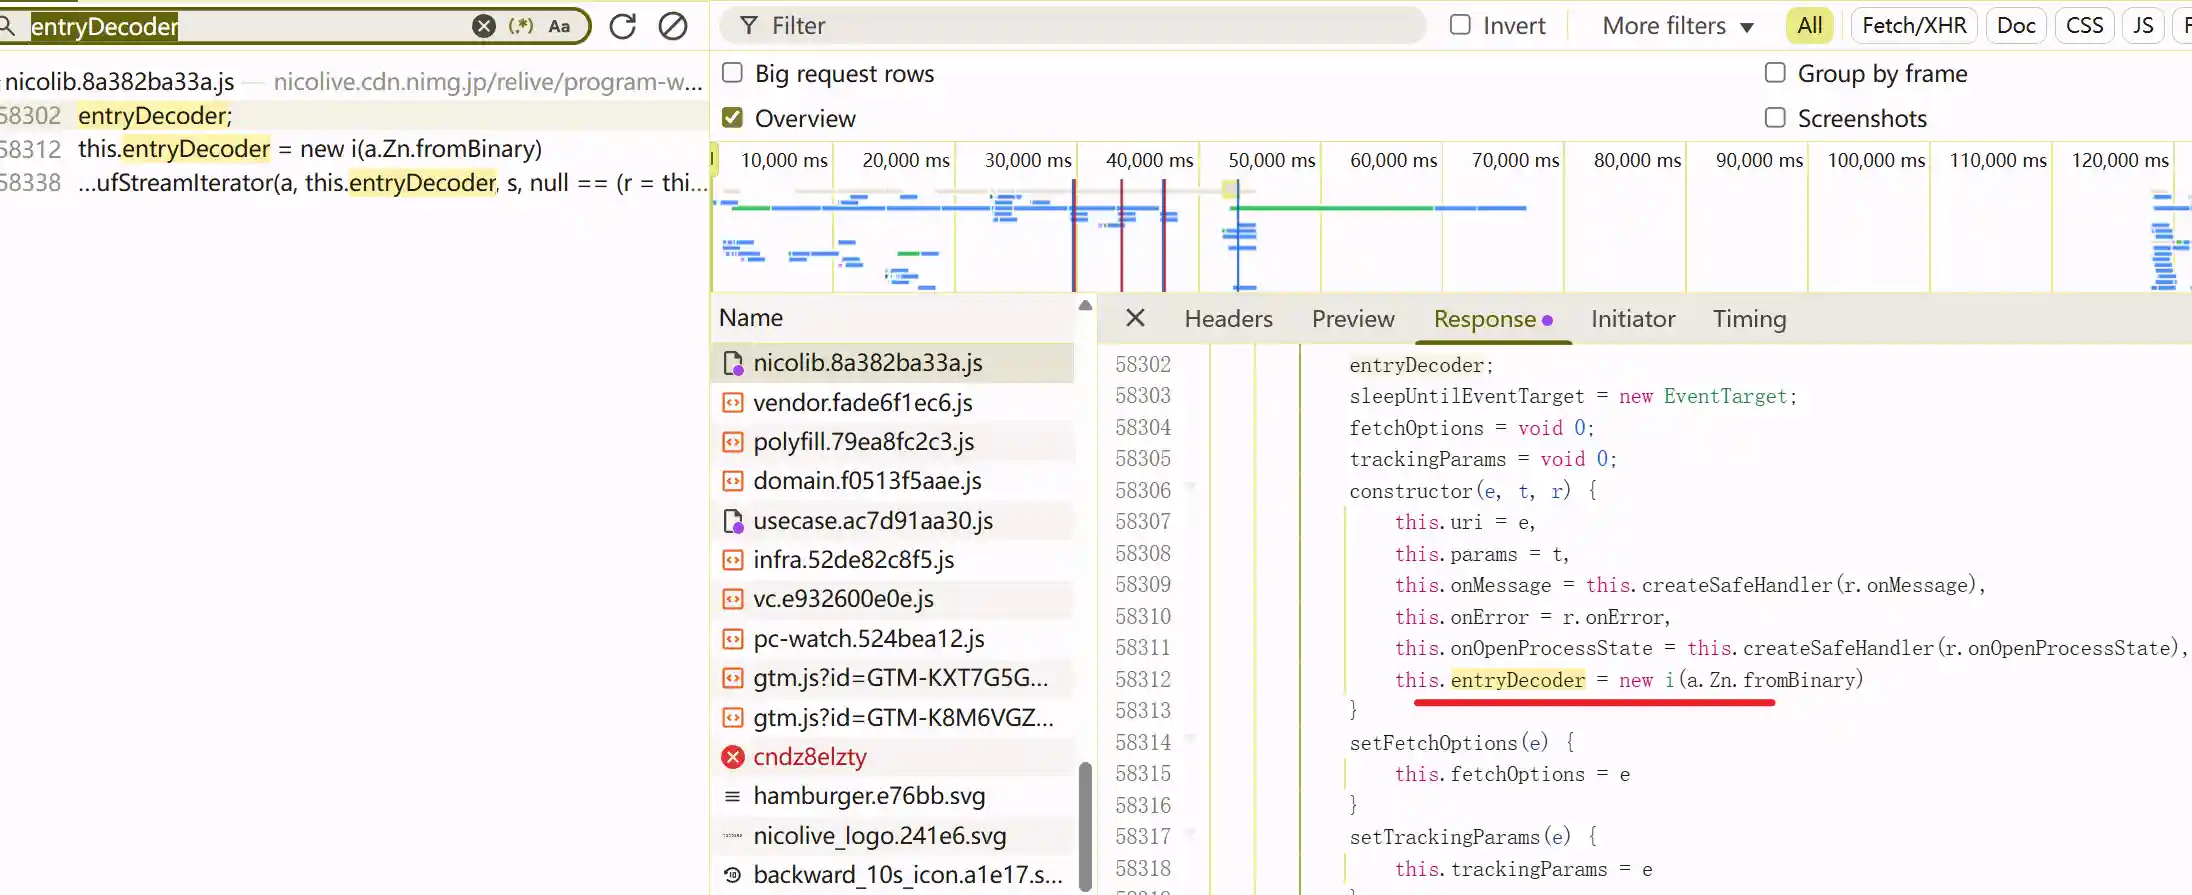Filter requests by CSS type
This screenshot has width=2192, height=895.
point(2084,26)
